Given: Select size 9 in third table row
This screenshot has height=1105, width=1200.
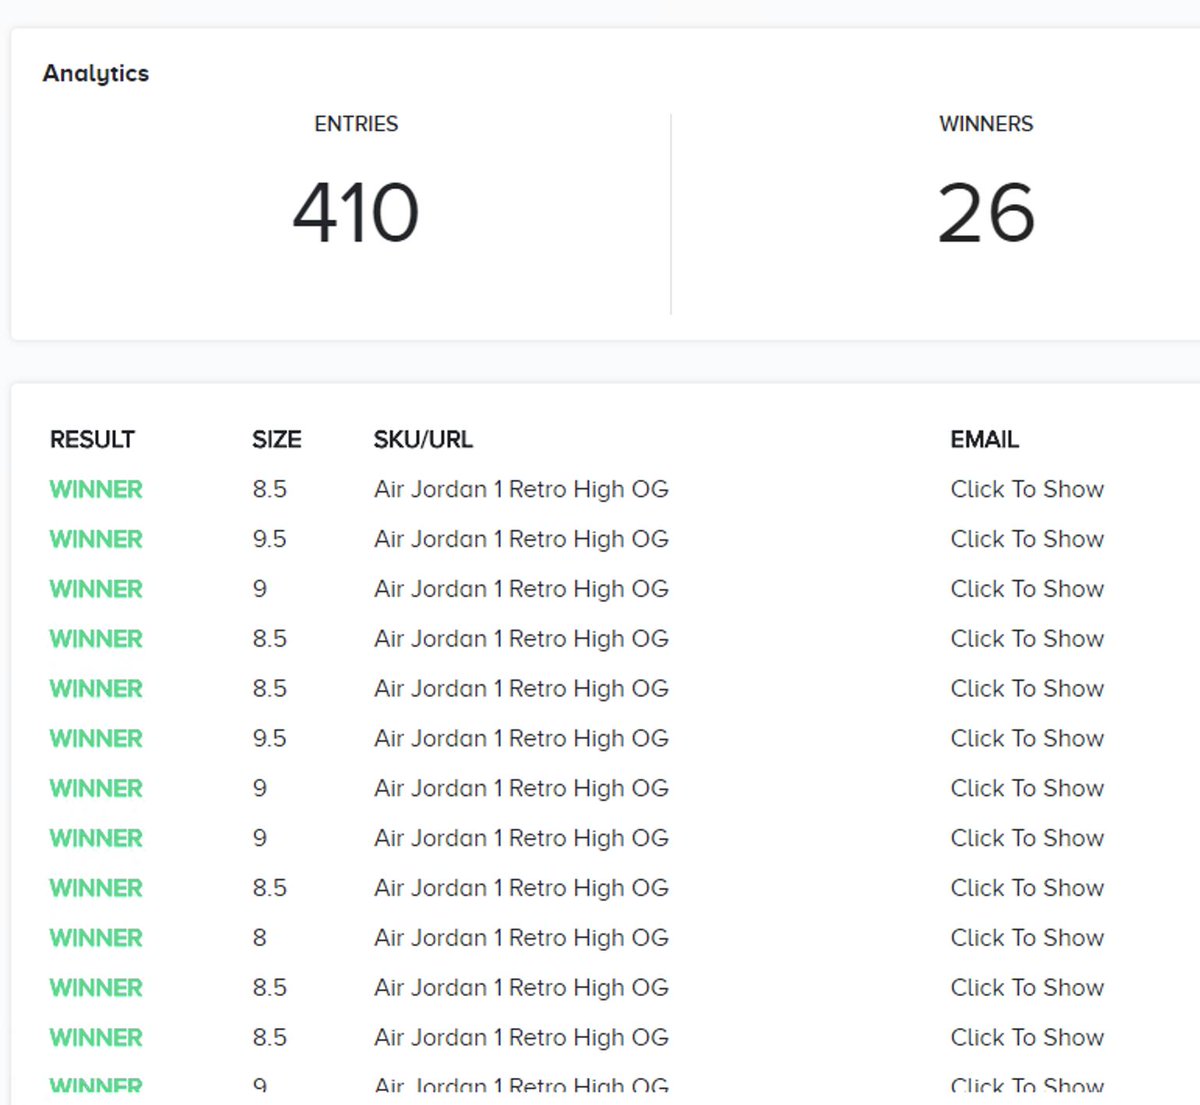Looking at the screenshot, I should [x=259, y=589].
